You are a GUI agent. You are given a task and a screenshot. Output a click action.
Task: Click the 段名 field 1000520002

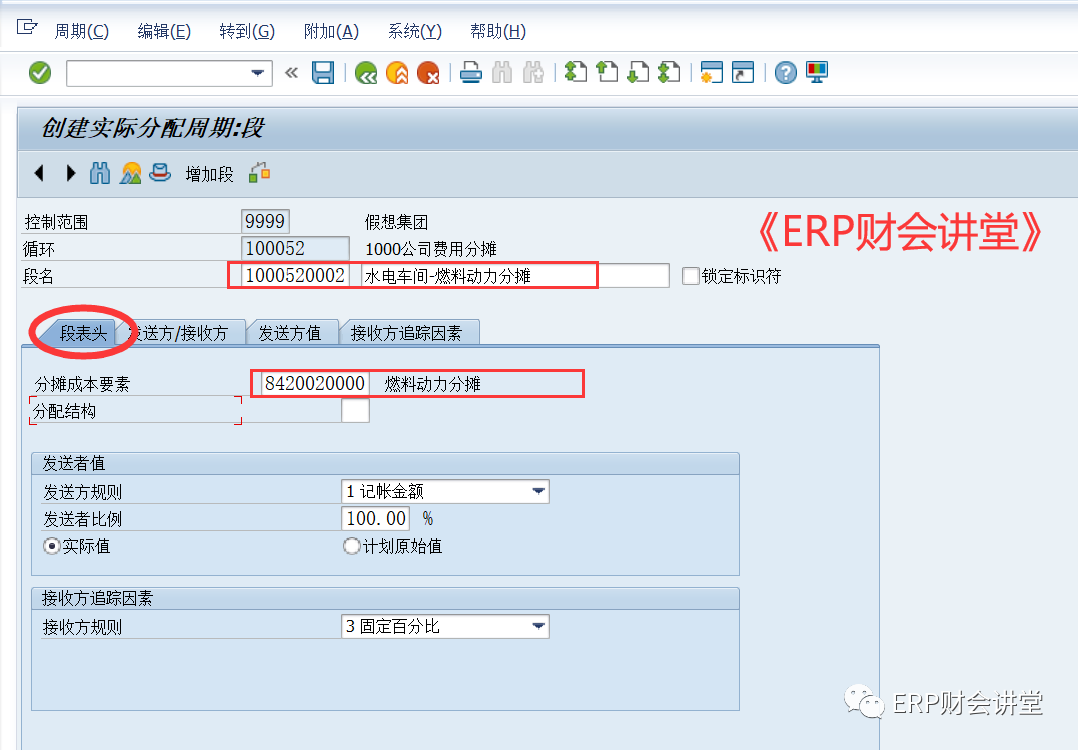296,276
